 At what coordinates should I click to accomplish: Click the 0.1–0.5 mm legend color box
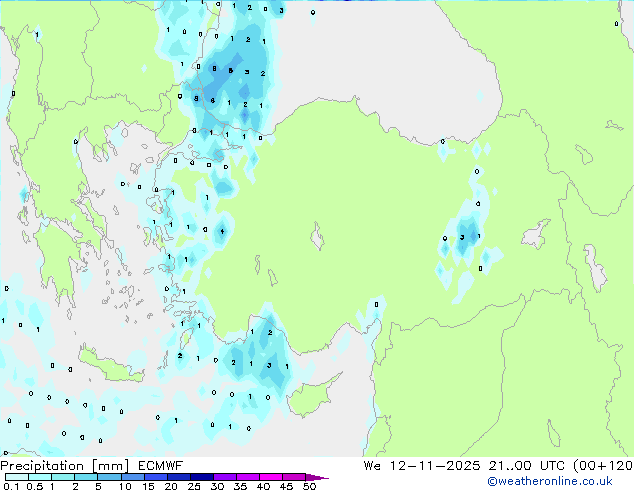pos(17,477)
